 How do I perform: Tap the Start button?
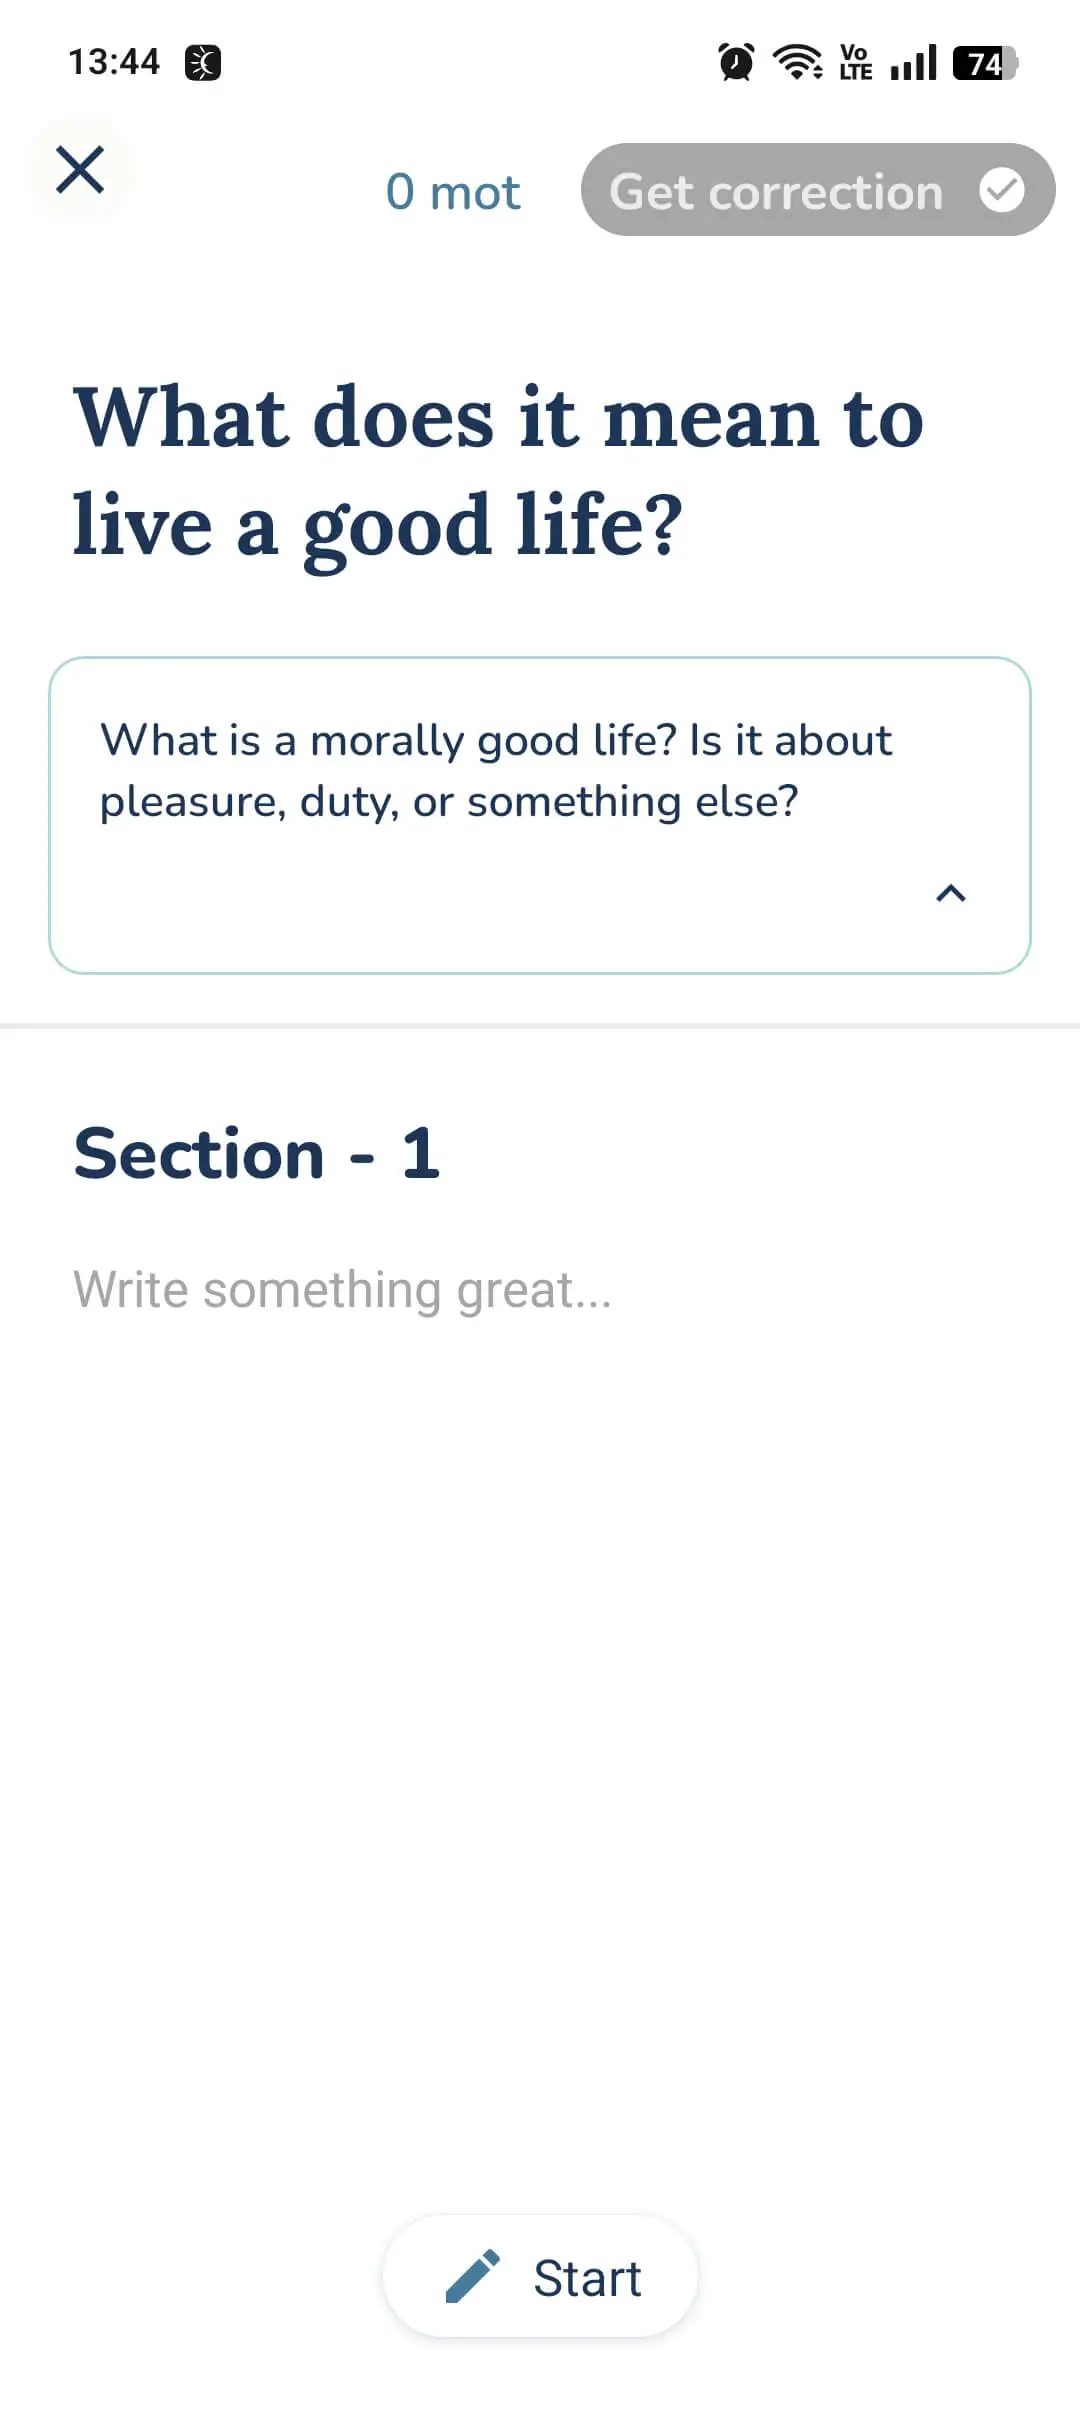540,2277
